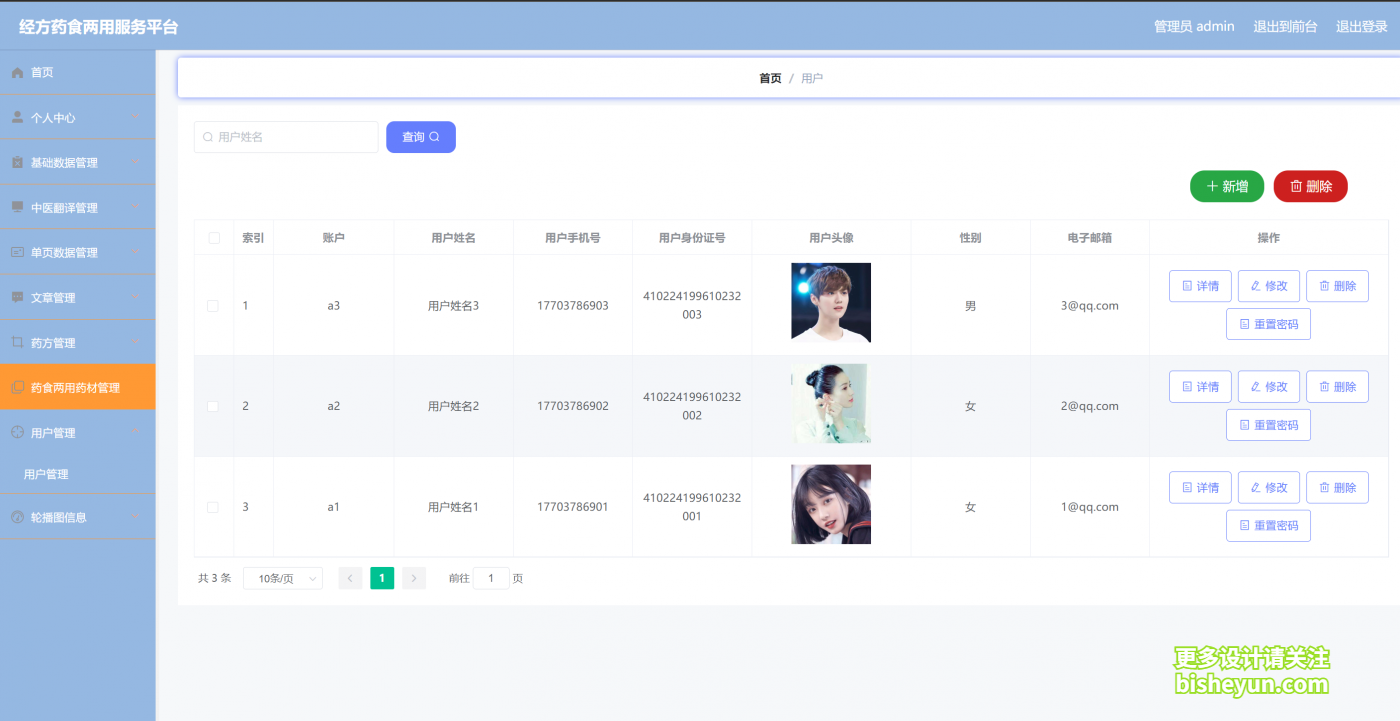
Task: Click the 用户身份证号 column header
Action: (x=692, y=238)
